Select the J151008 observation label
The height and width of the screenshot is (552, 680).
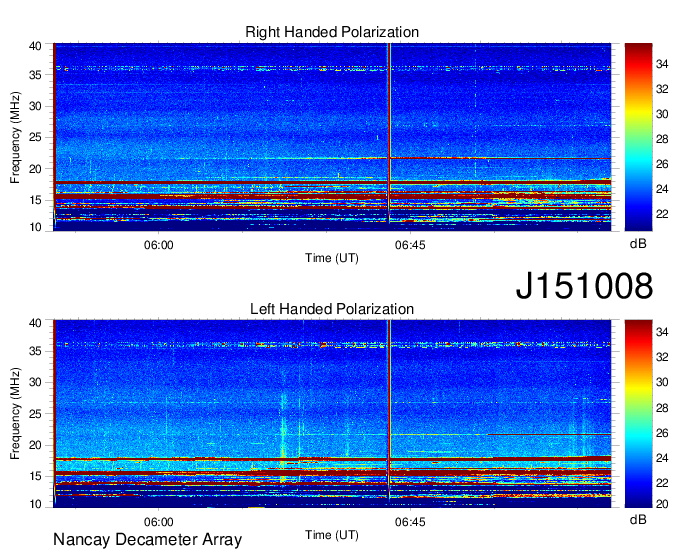(584, 286)
